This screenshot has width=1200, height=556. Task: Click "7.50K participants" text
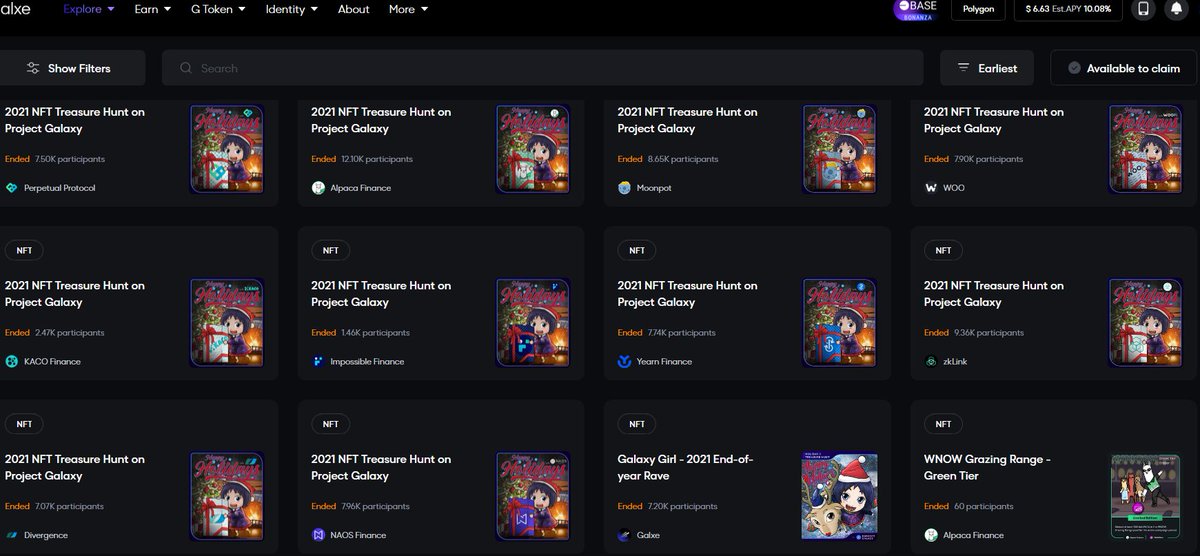click(70, 159)
